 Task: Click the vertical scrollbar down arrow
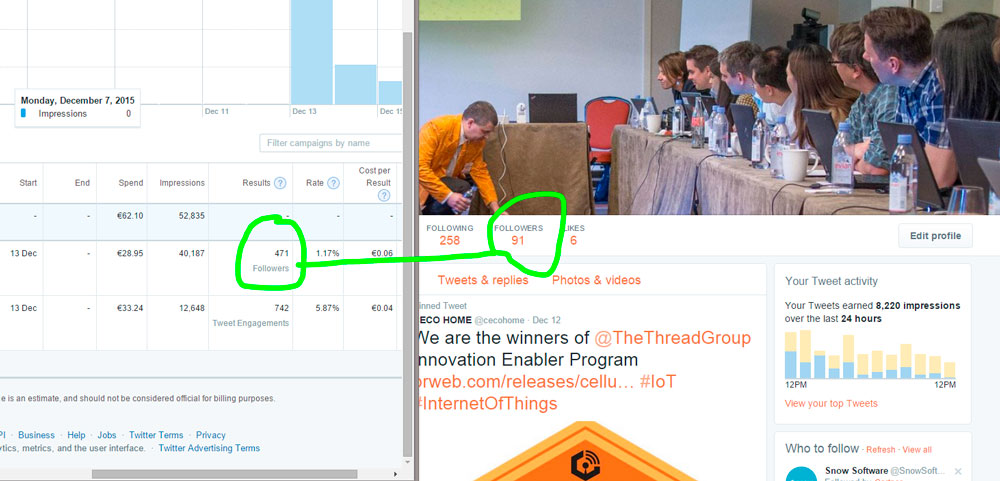pyautogui.click(x=408, y=462)
